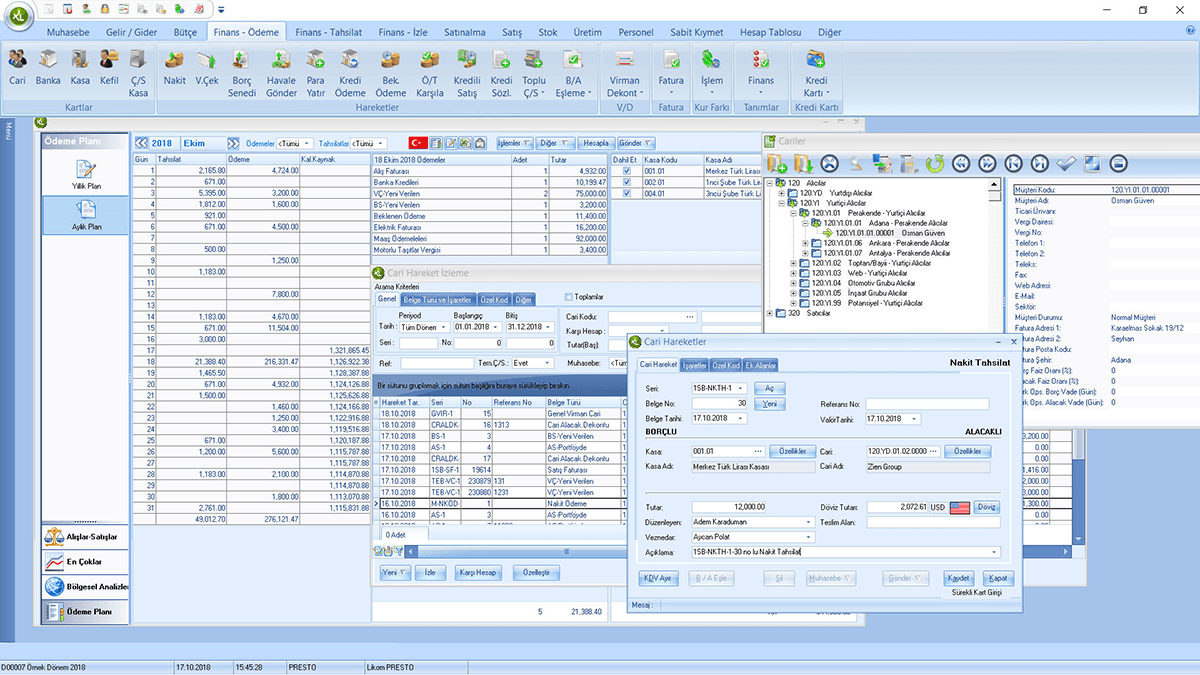Image resolution: width=1200 pixels, height=675 pixels.
Task: Open Borç Senedi in the ribbon
Action: pyautogui.click(x=243, y=73)
